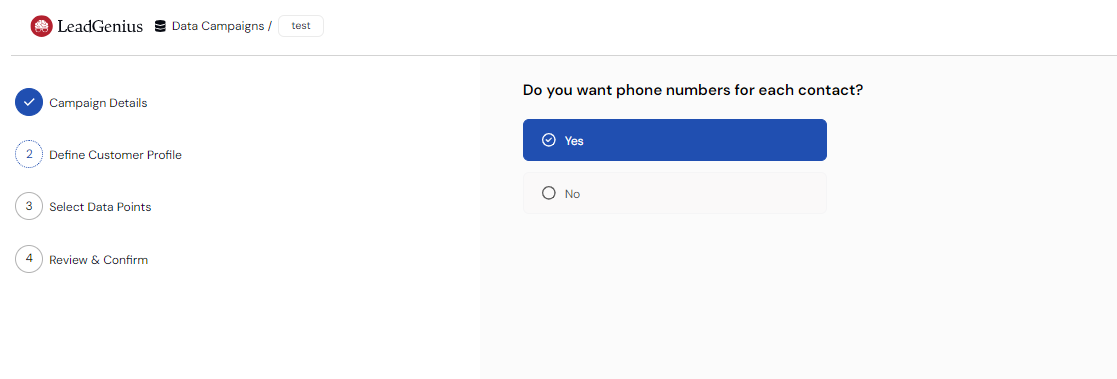Screen dimensions: 1117x379
Task: Open the Data Campaigns breadcrumb link
Action: (x=218, y=26)
